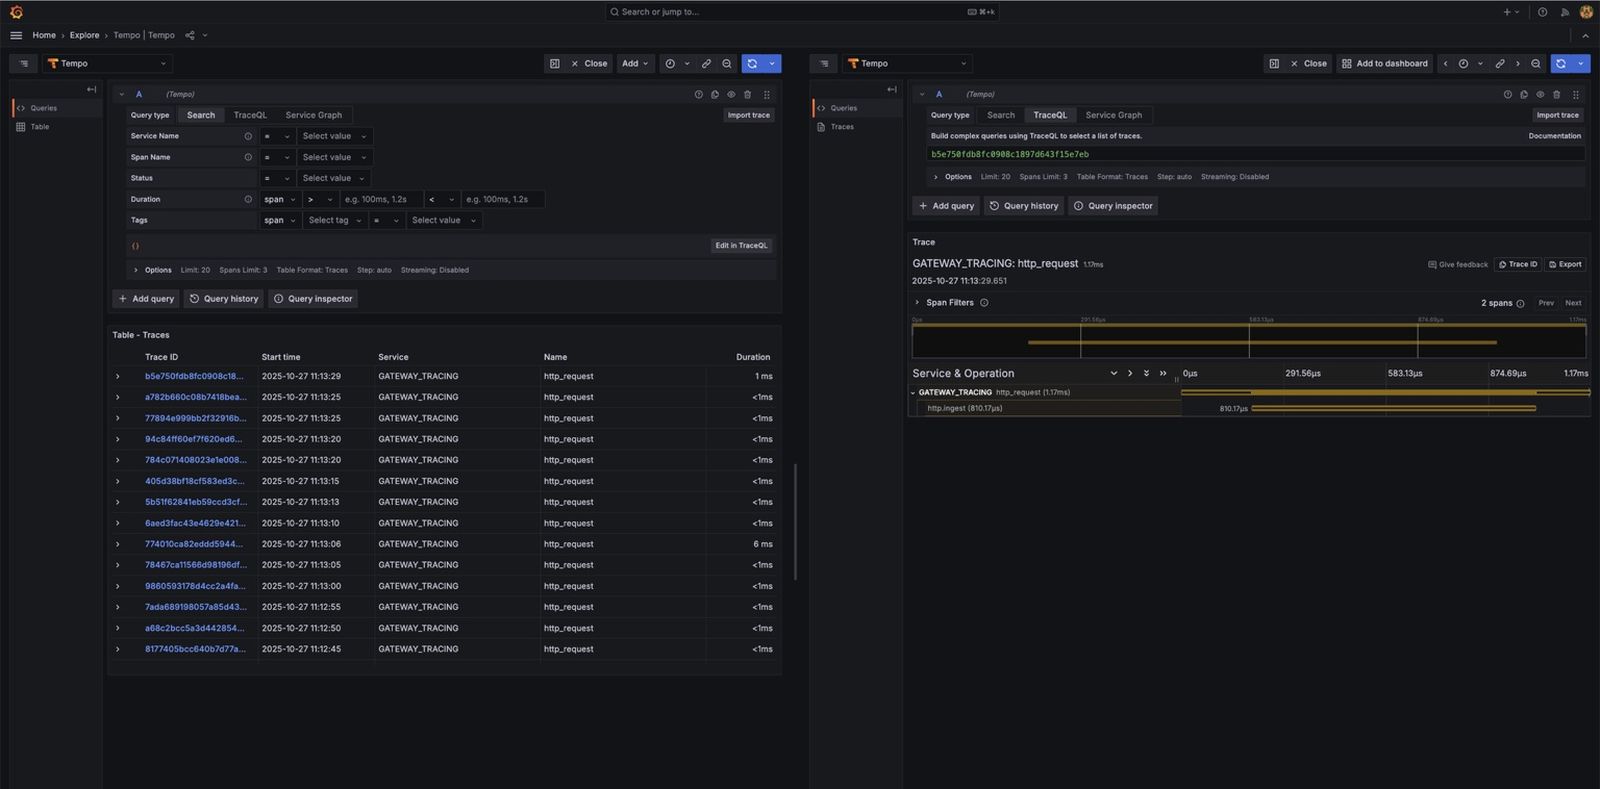Open trace link a782b660c08b7418bea
This screenshot has width=1600, height=789.
point(195,397)
